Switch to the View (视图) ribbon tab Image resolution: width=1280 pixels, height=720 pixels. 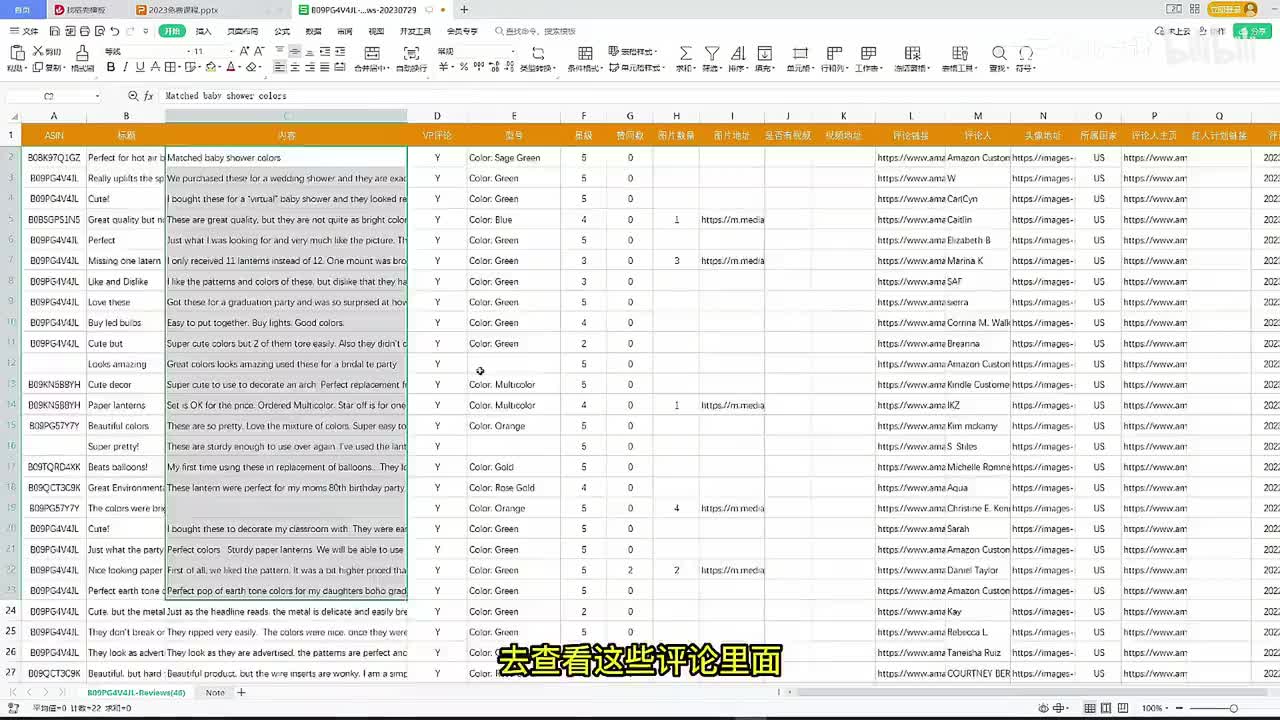point(374,31)
